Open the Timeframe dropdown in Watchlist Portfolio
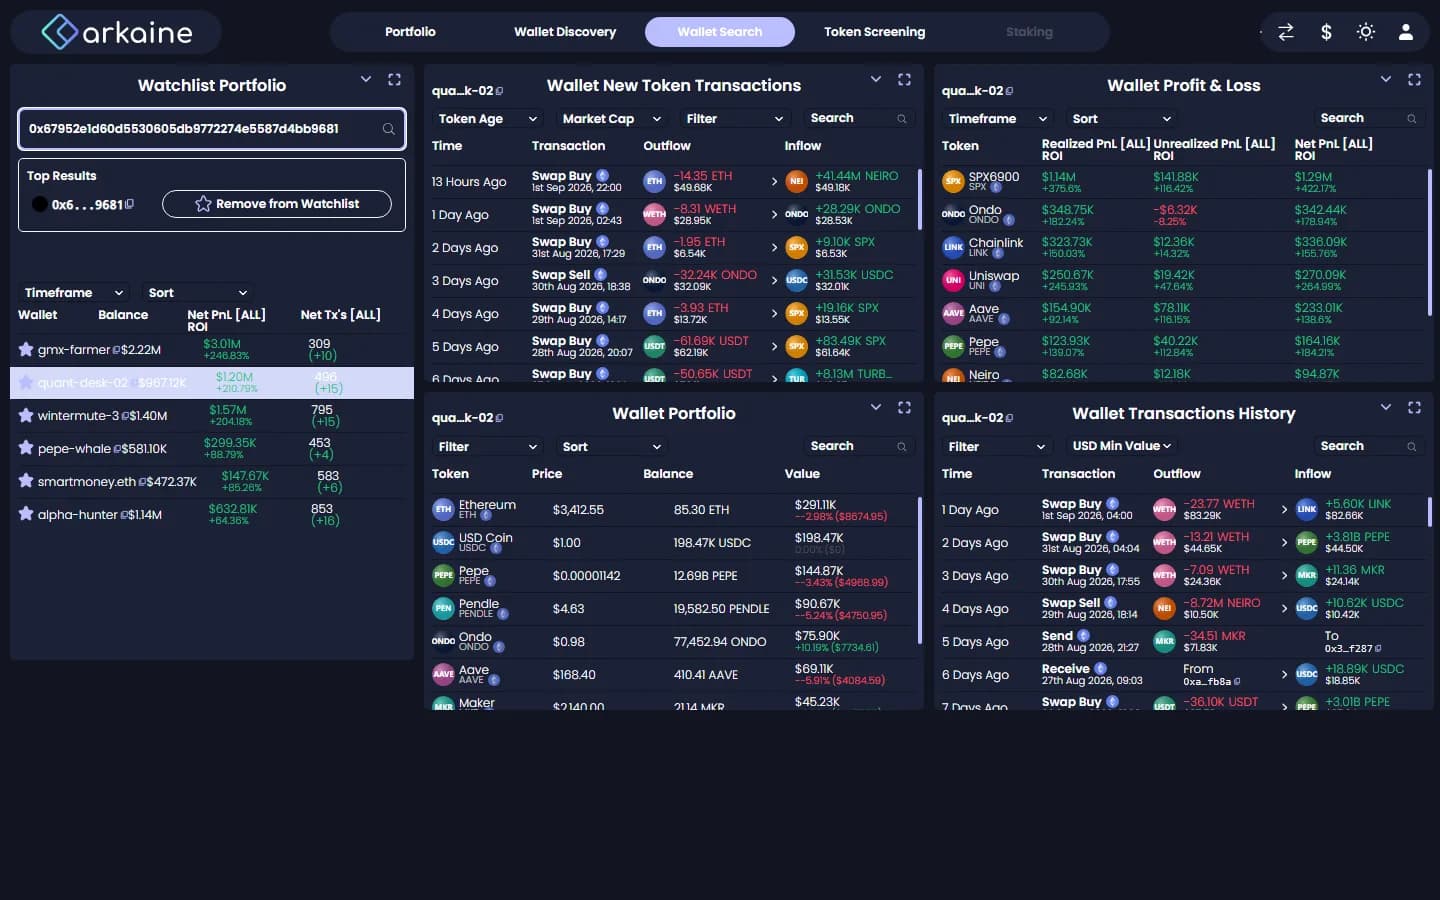This screenshot has width=1440, height=900. click(x=73, y=293)
